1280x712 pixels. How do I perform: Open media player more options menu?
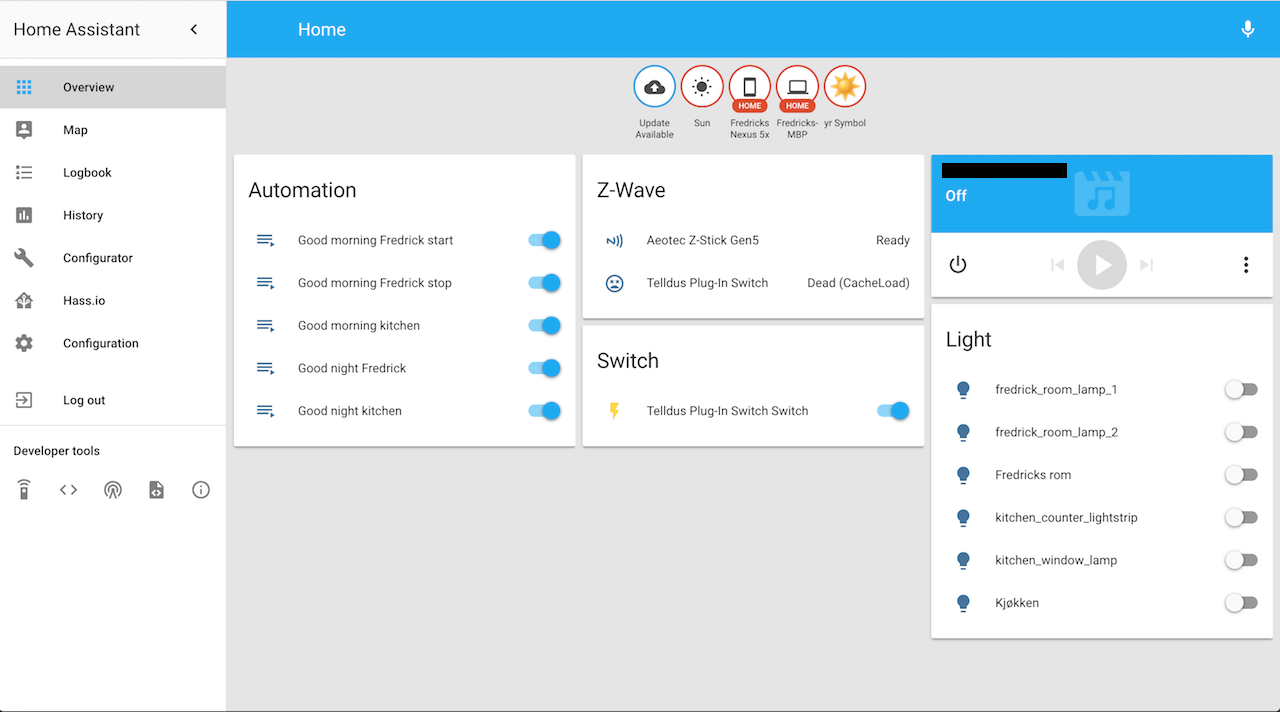click(x=1246, y=265)
